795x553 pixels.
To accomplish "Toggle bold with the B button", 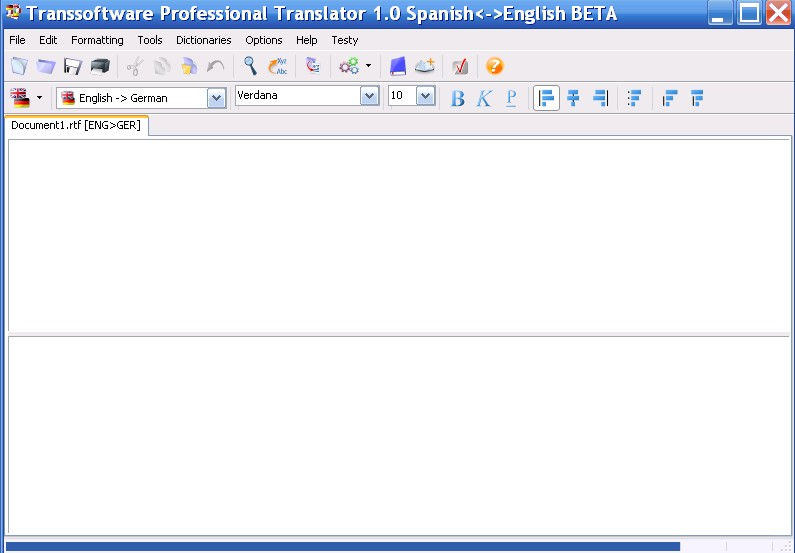I will (457, 98).
